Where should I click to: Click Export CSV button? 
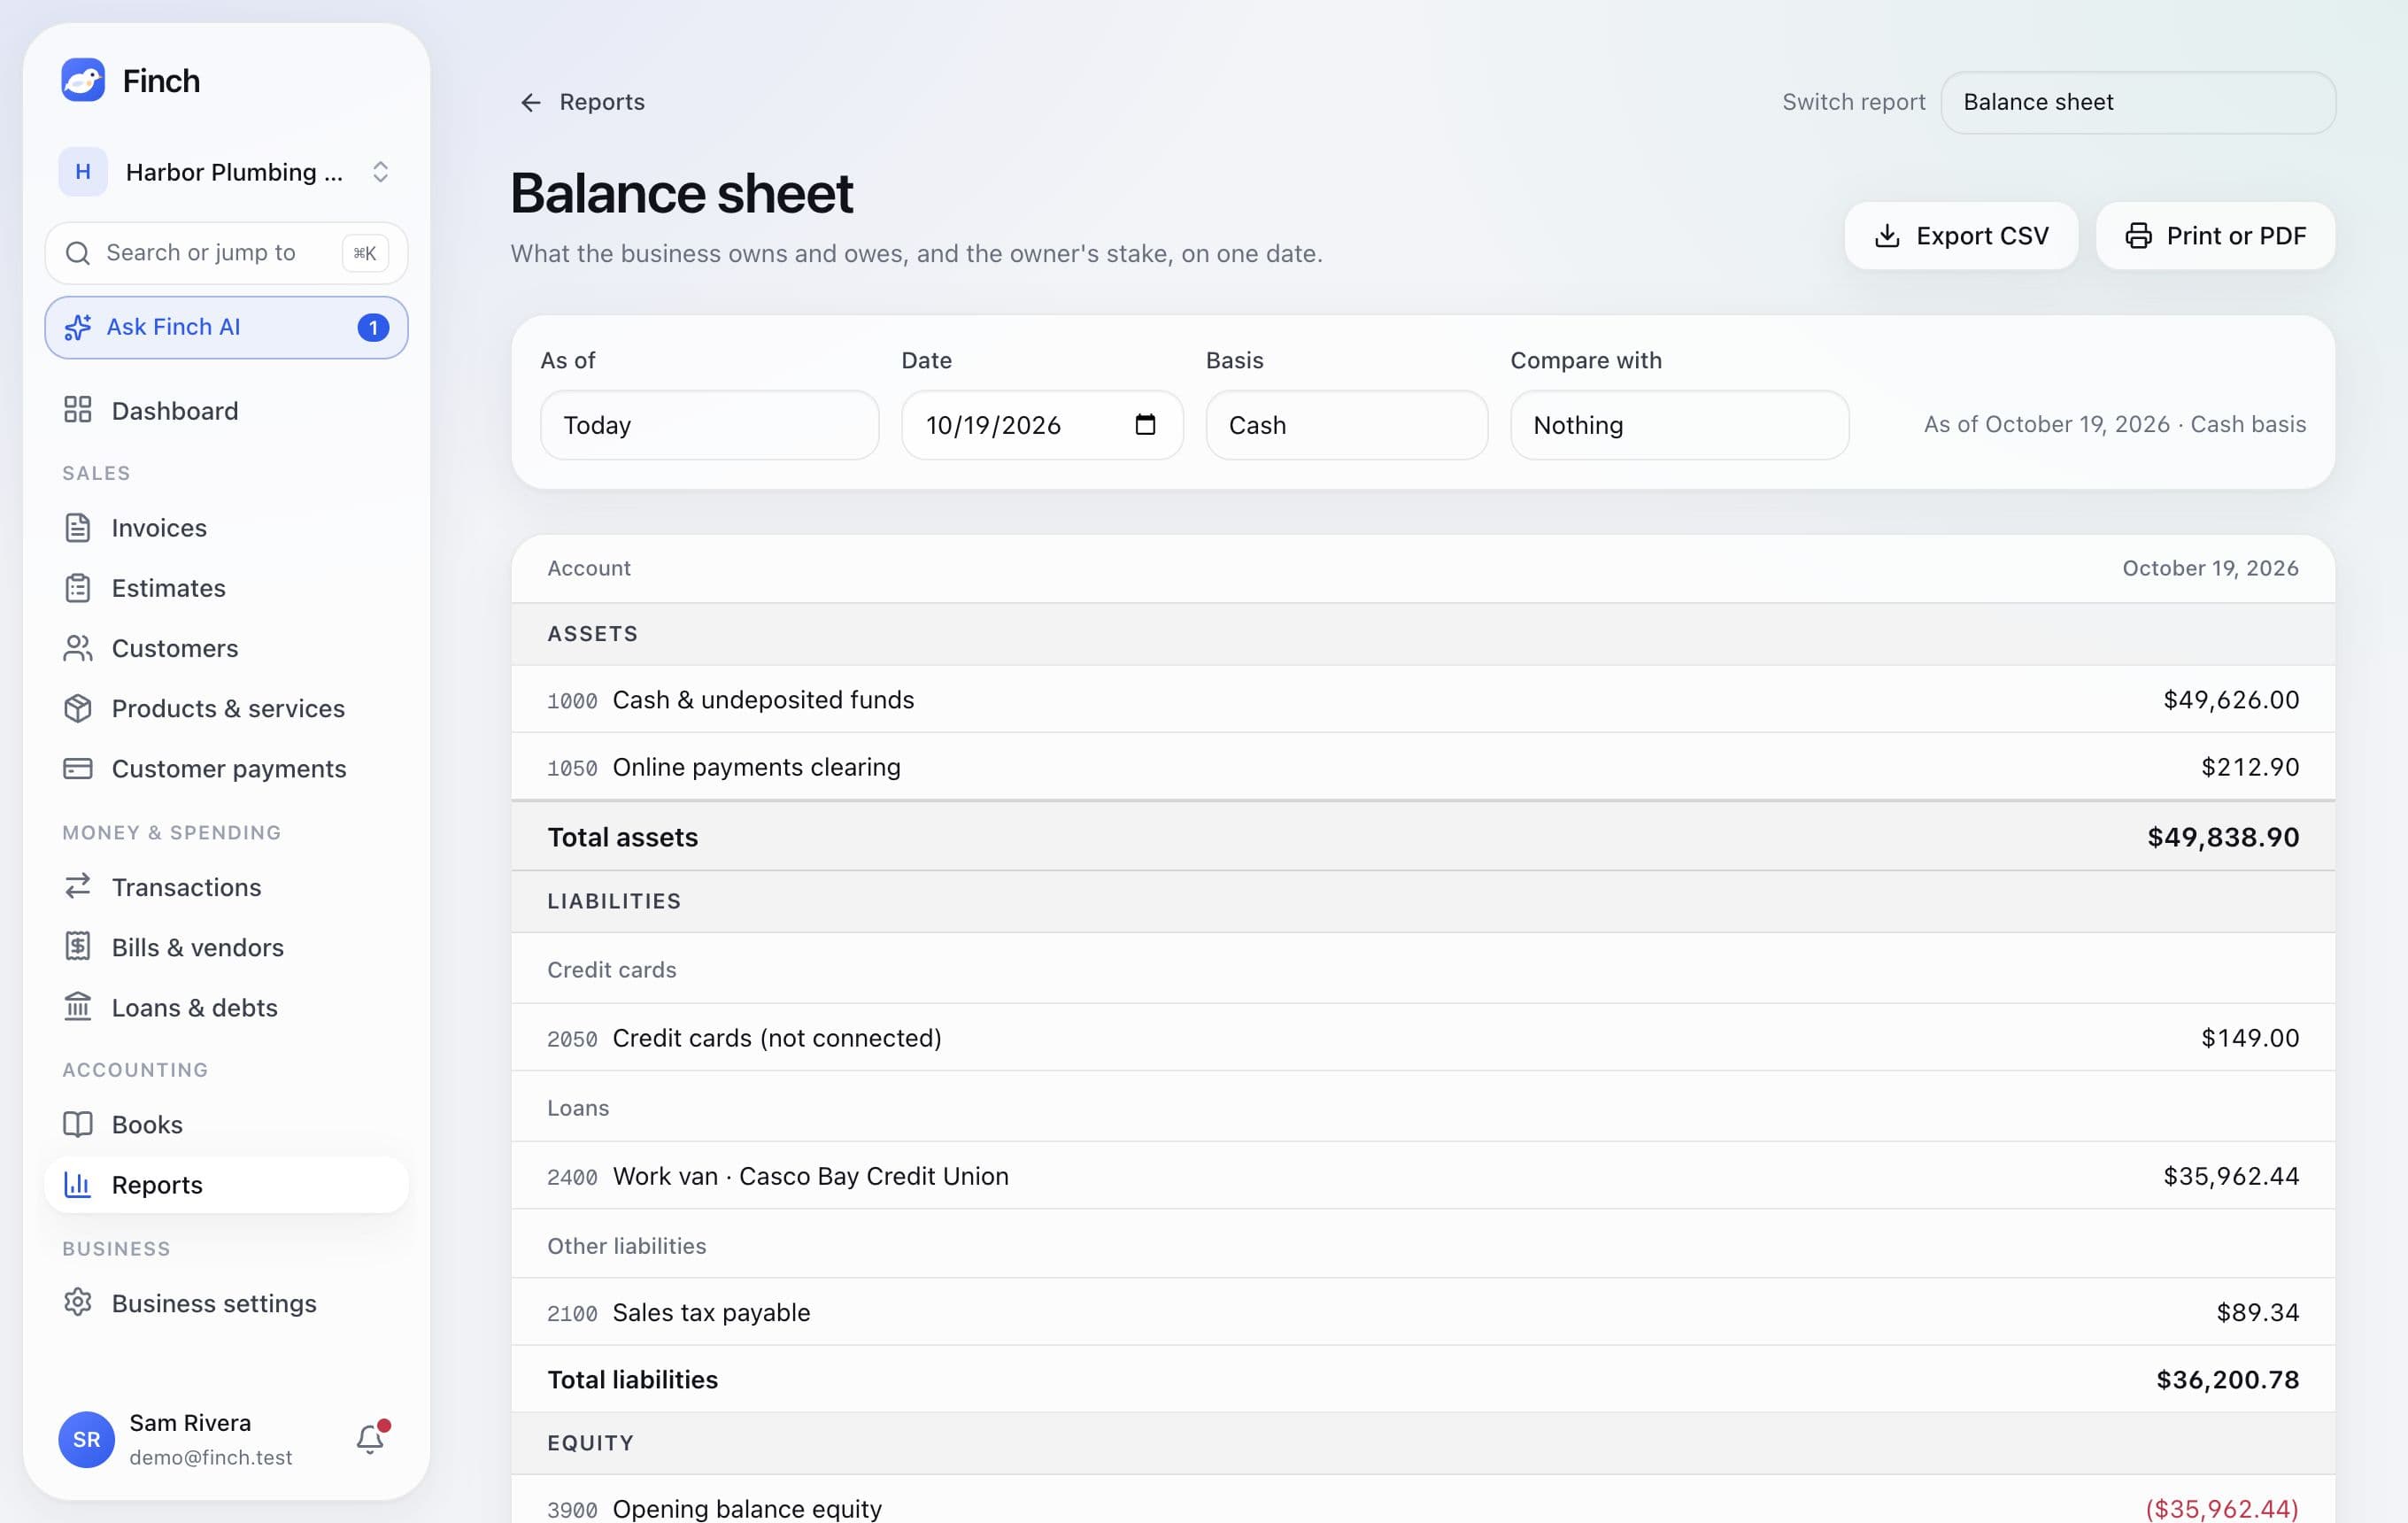(1961, 236)
